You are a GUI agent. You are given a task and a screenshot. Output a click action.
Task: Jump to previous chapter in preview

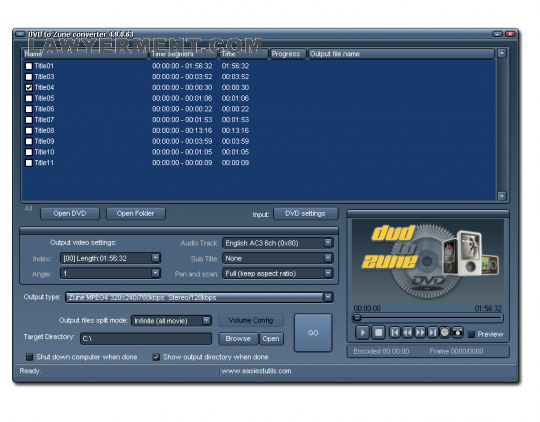pos(395,332)
